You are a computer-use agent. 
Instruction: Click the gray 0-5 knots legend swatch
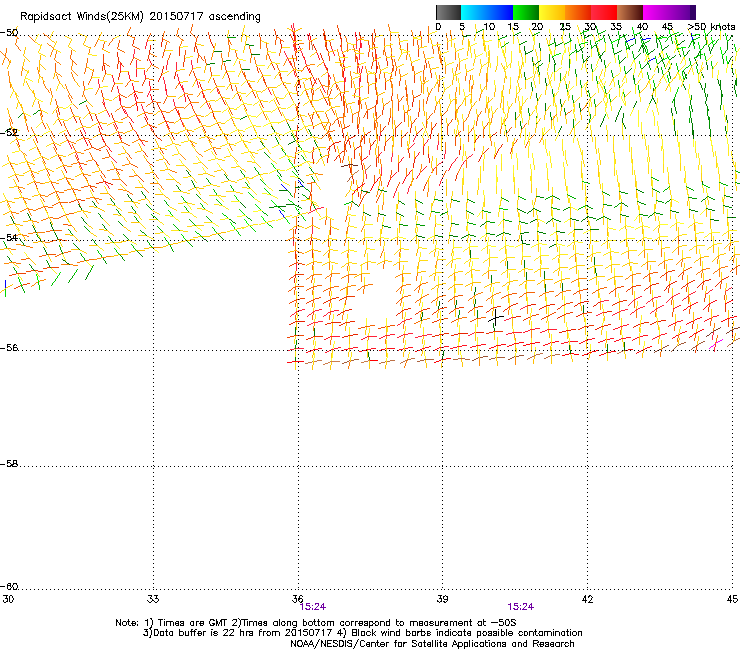[x=448, y=12]
